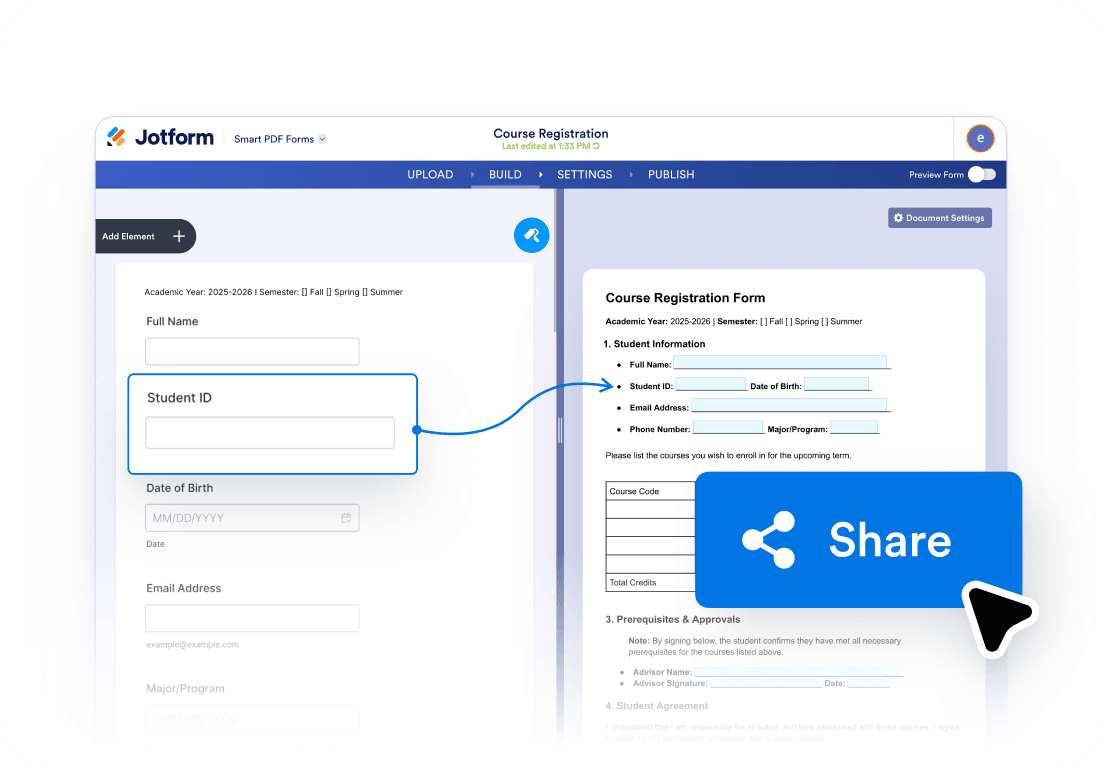This screenshot has height=768, width=1104.
Task: Go to the SETTINGS tab
Action: click(584, 175)
